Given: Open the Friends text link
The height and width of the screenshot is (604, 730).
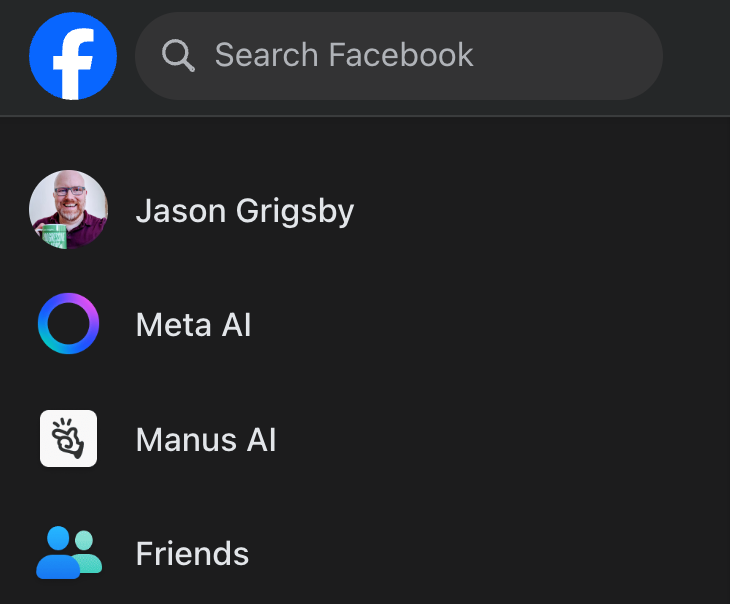Looking at the screenshot, I should tap(192, 553).
